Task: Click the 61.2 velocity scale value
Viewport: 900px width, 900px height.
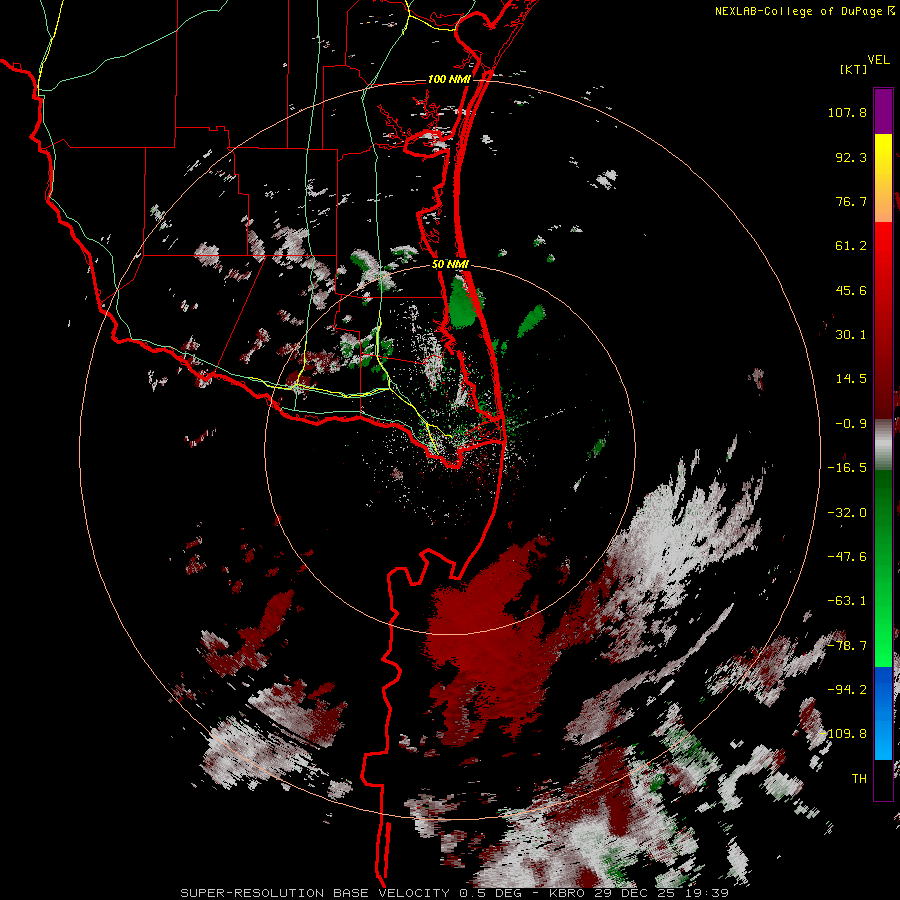Action: point(851,246)
